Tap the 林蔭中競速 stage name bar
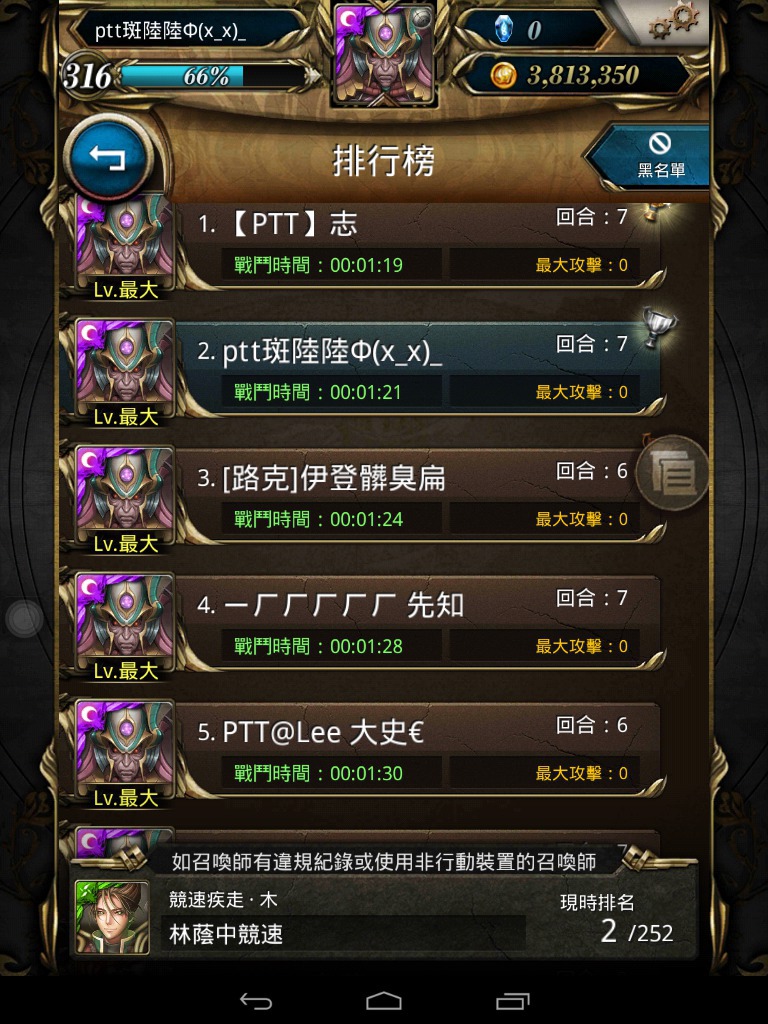 point(344,933)
